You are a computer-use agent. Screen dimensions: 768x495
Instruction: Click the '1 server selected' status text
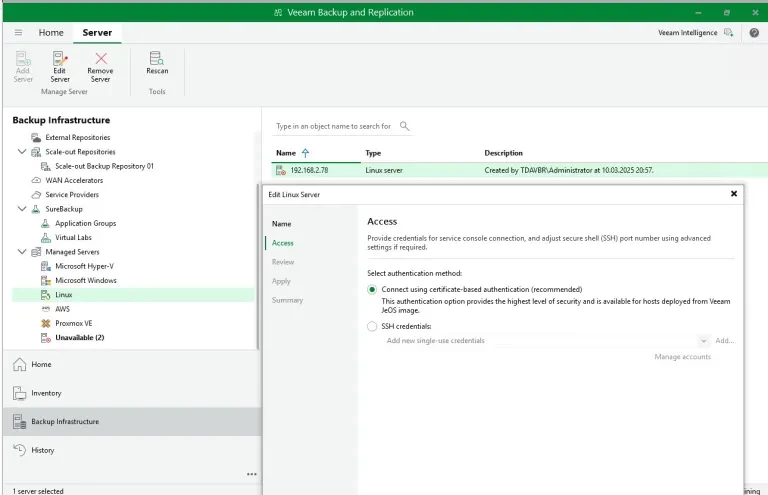[38, 491]
